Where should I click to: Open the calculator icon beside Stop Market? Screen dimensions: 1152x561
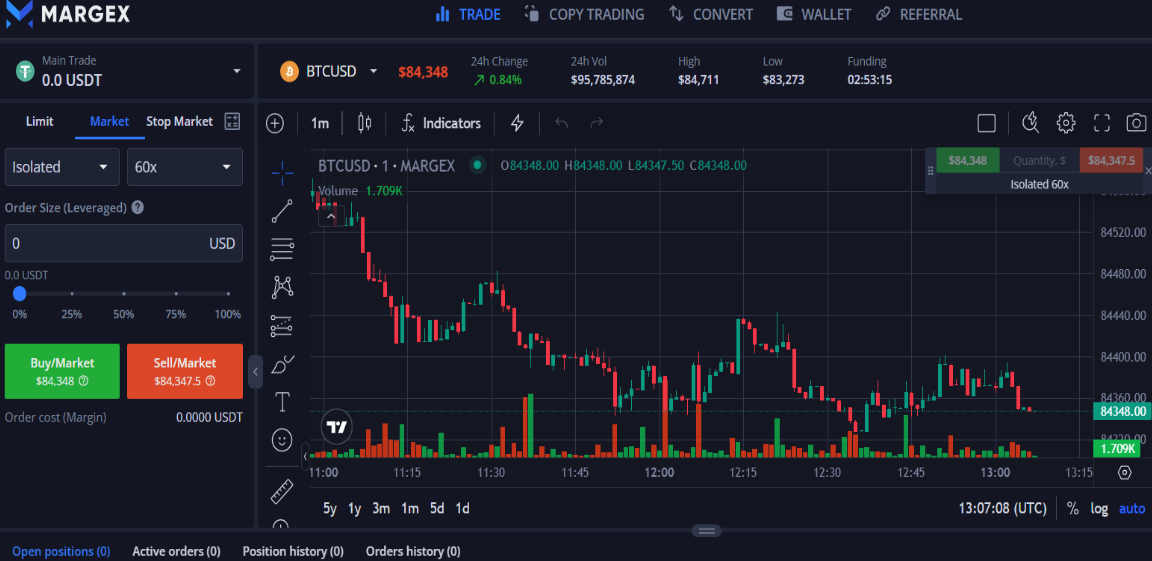pyautogui.click(x=232, y=122)
